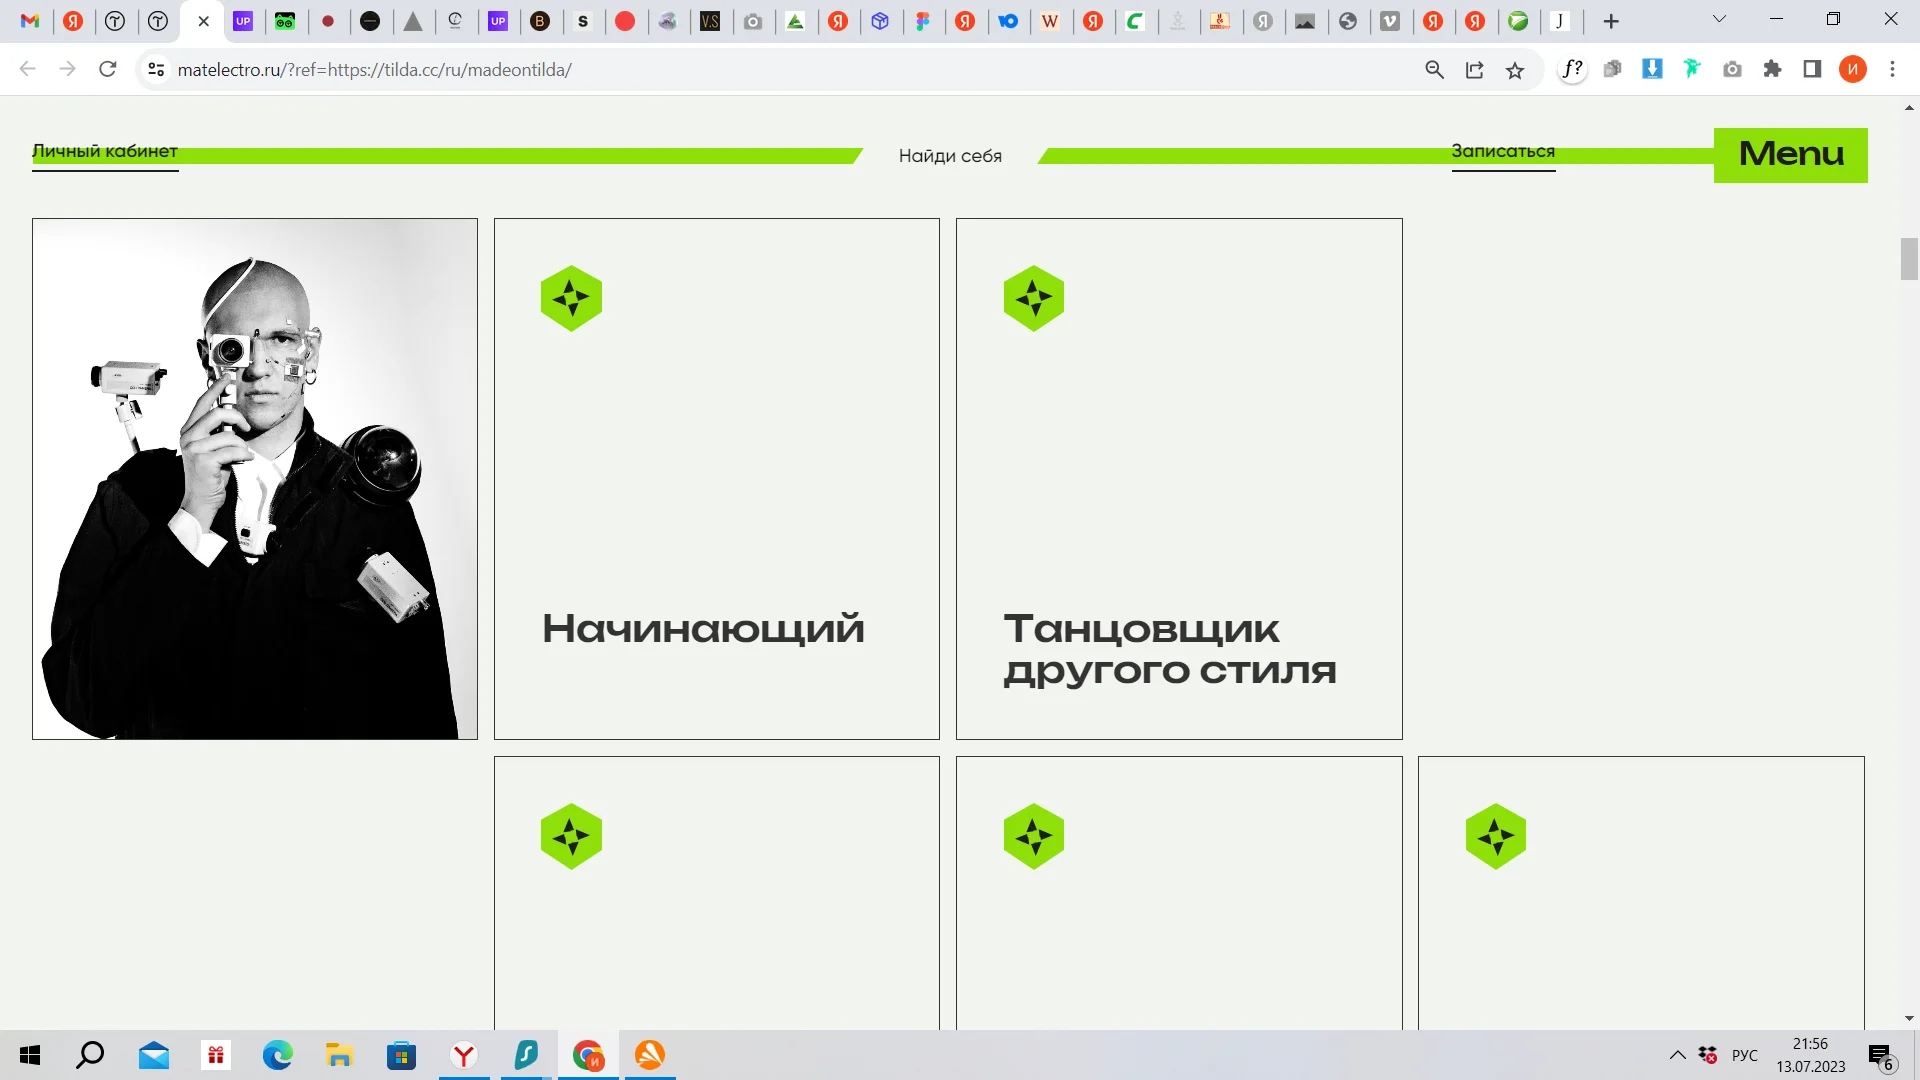The image size is (1920, 1080).
Task: Open the gray copy-pages extension icon
Action: [x=1612, y=69]
